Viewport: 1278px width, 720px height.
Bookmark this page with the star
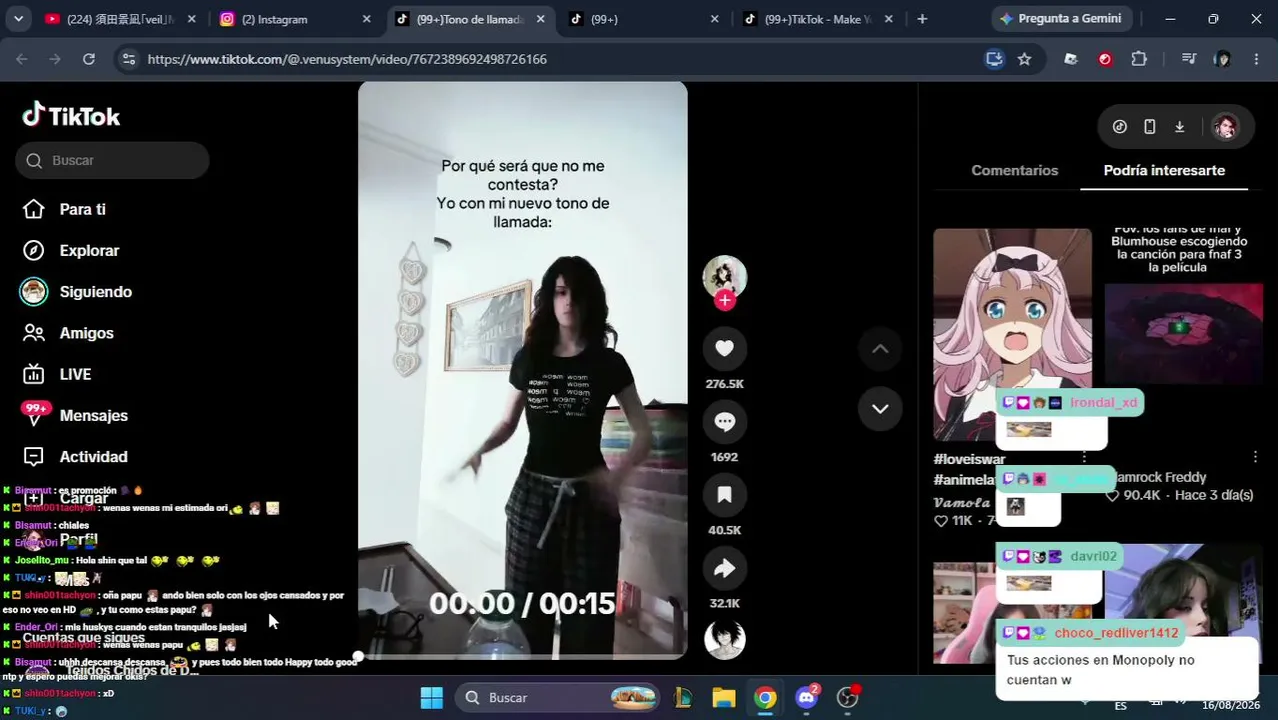click(x=1024, y=59)
